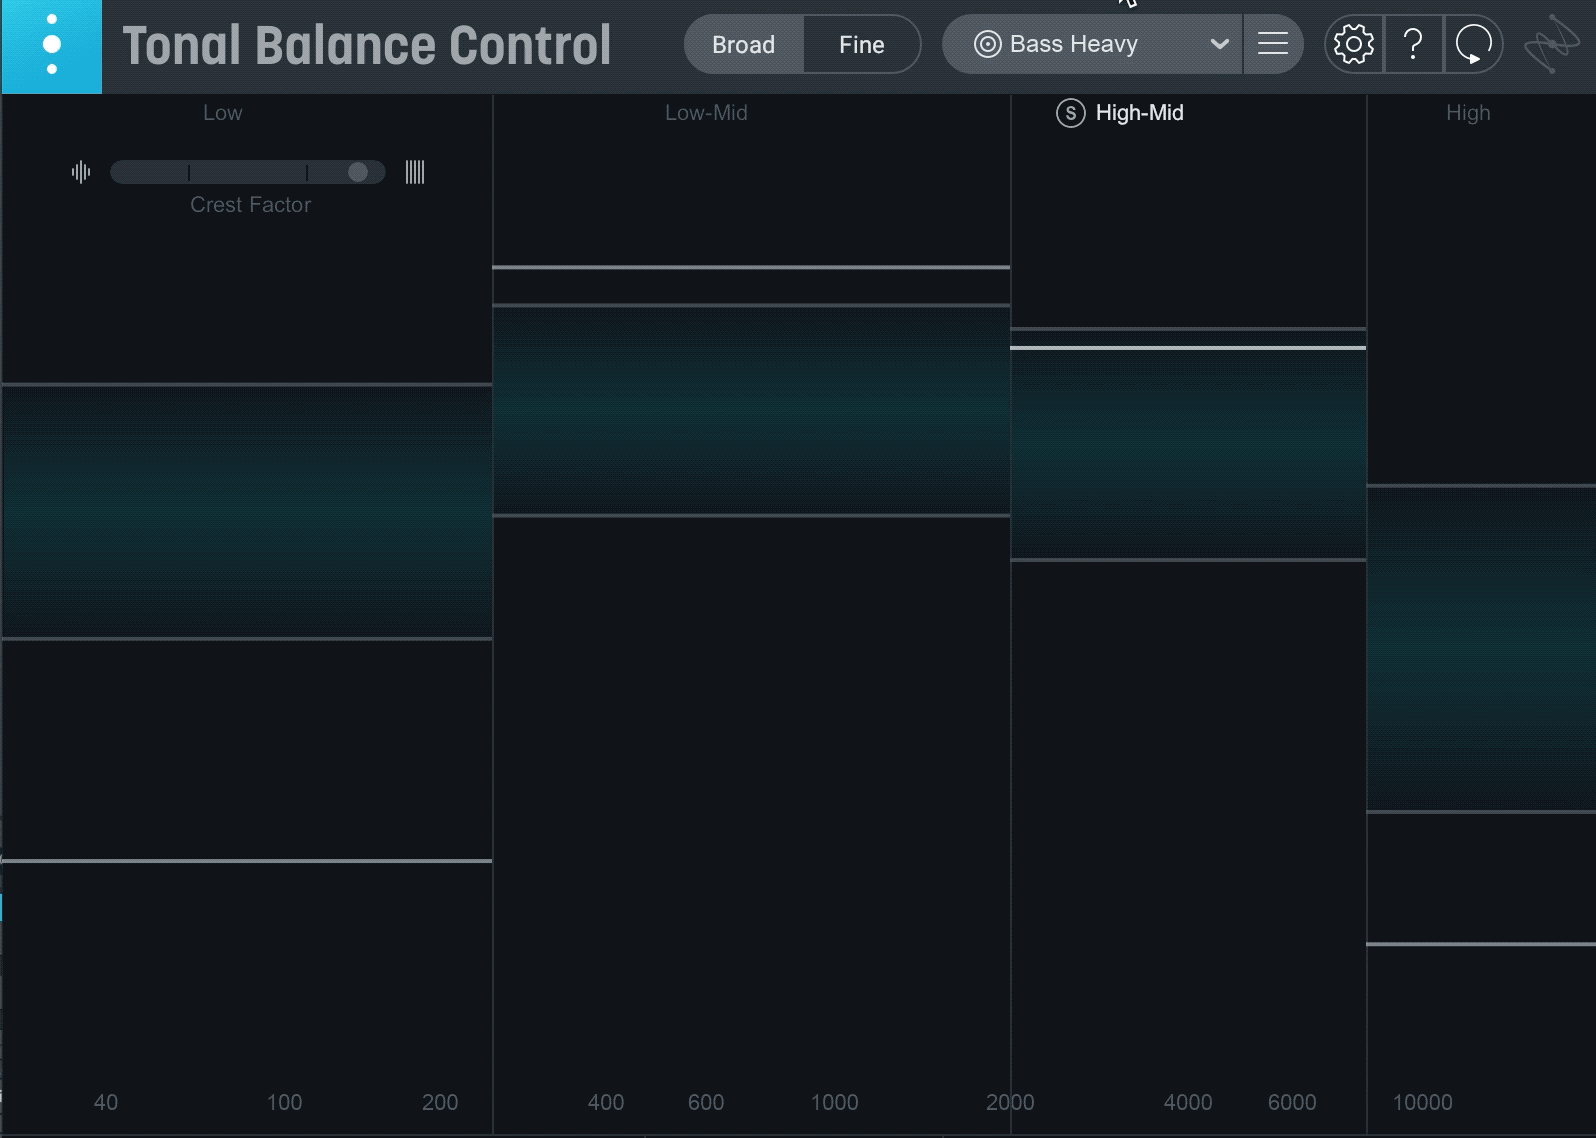
Task: Click the 600 Hz frequency label
Action: [x=705, y=1102]
